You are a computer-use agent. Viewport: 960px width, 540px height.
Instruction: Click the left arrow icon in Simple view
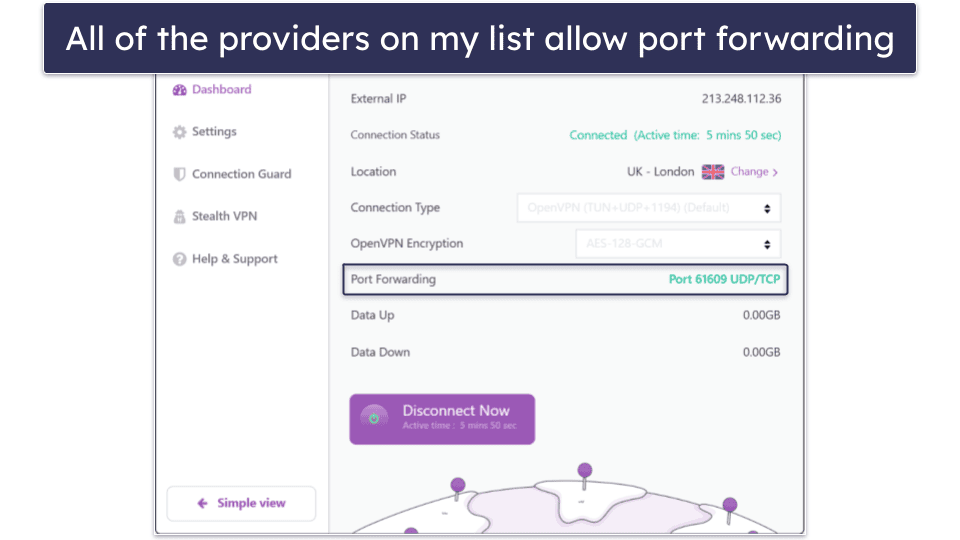[x=202, y=504]
